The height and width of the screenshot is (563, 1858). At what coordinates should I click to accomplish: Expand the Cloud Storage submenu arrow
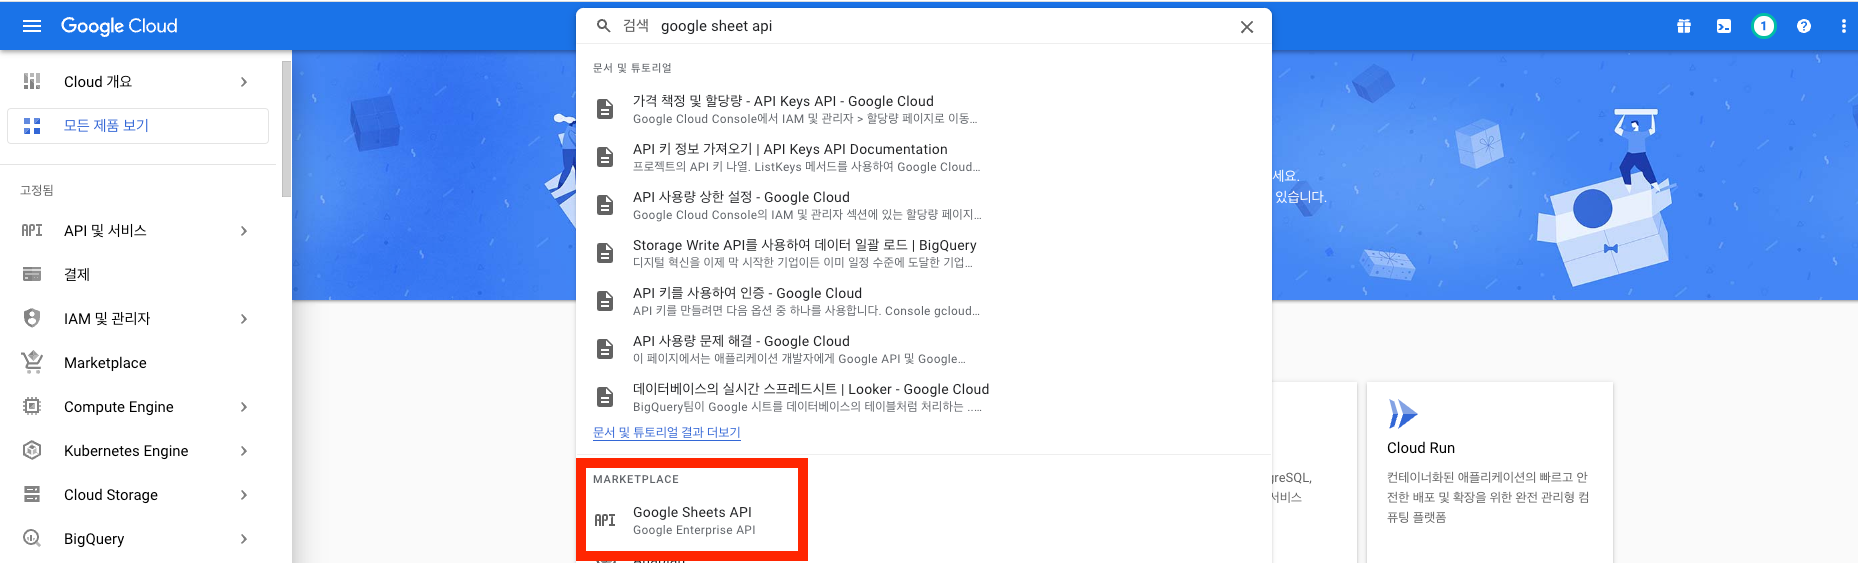(x=244, y=495)
